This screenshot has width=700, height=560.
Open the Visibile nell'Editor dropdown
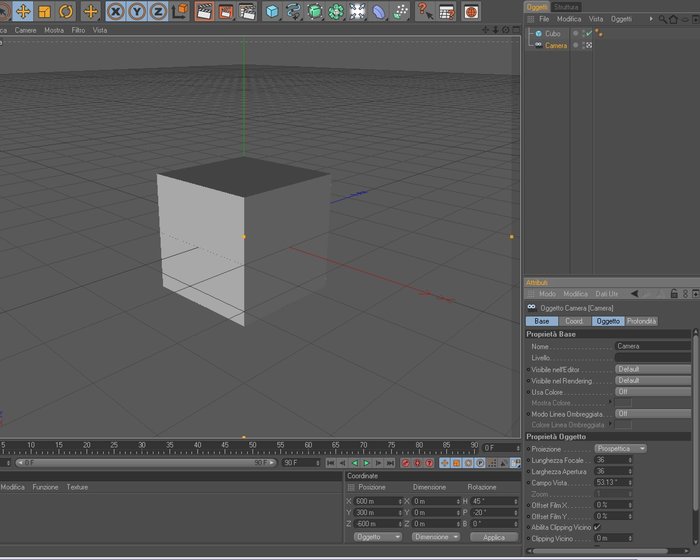pyautogui.click(x=653, y=369)
